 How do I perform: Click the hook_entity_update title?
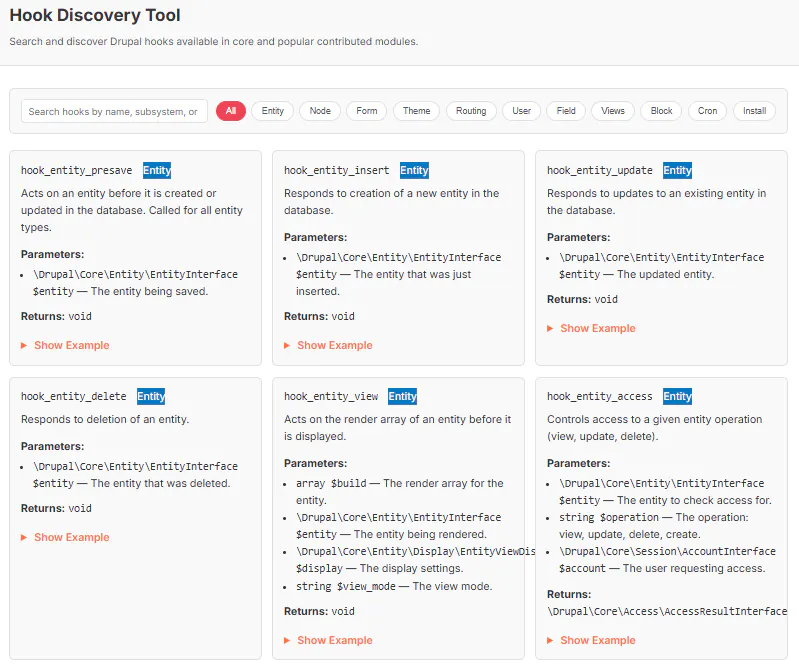tap(600, 170)
